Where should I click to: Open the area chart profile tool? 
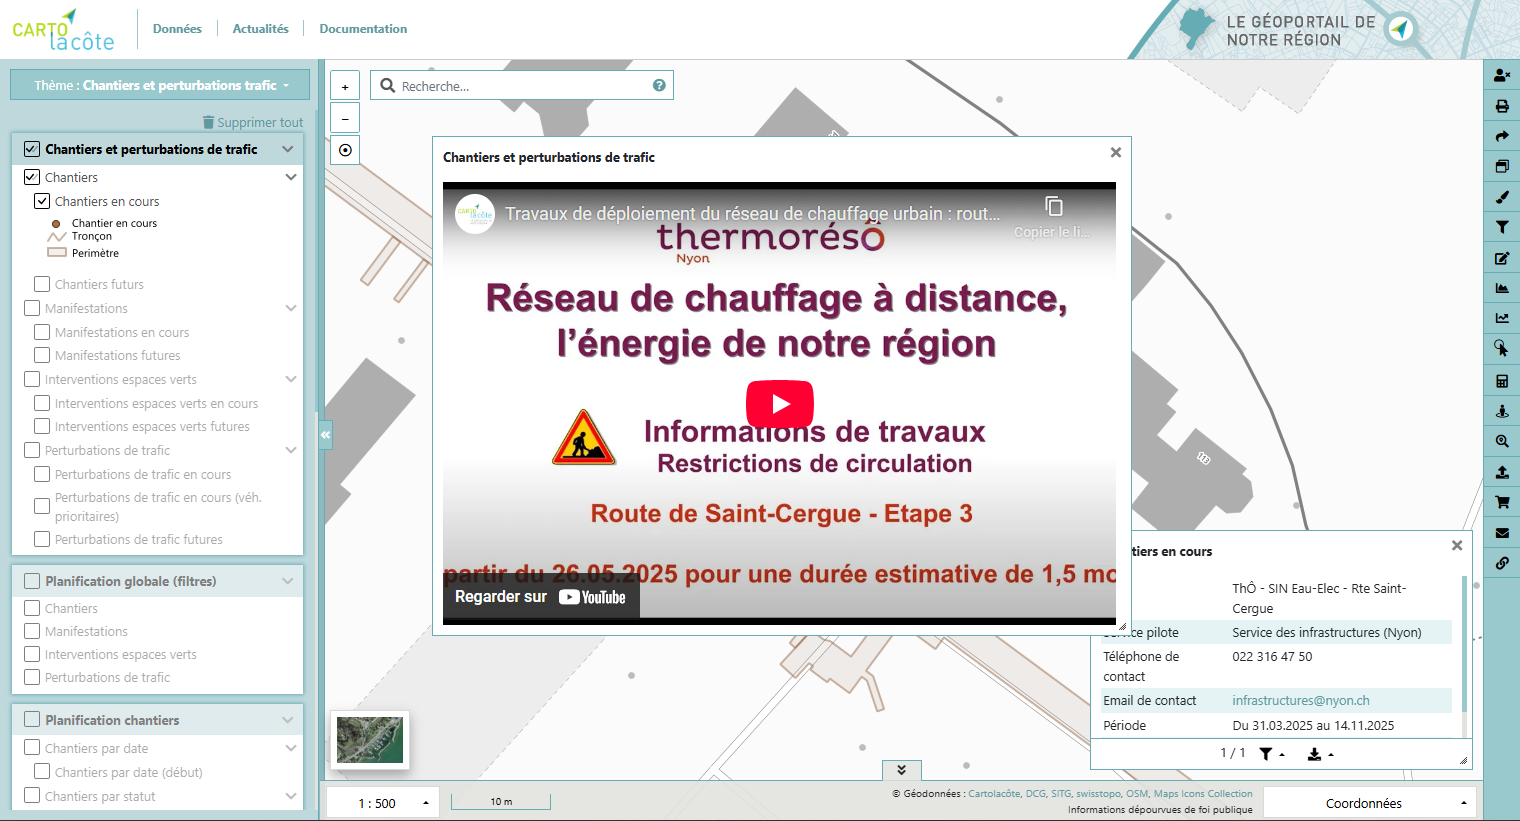click(1502, 288)
